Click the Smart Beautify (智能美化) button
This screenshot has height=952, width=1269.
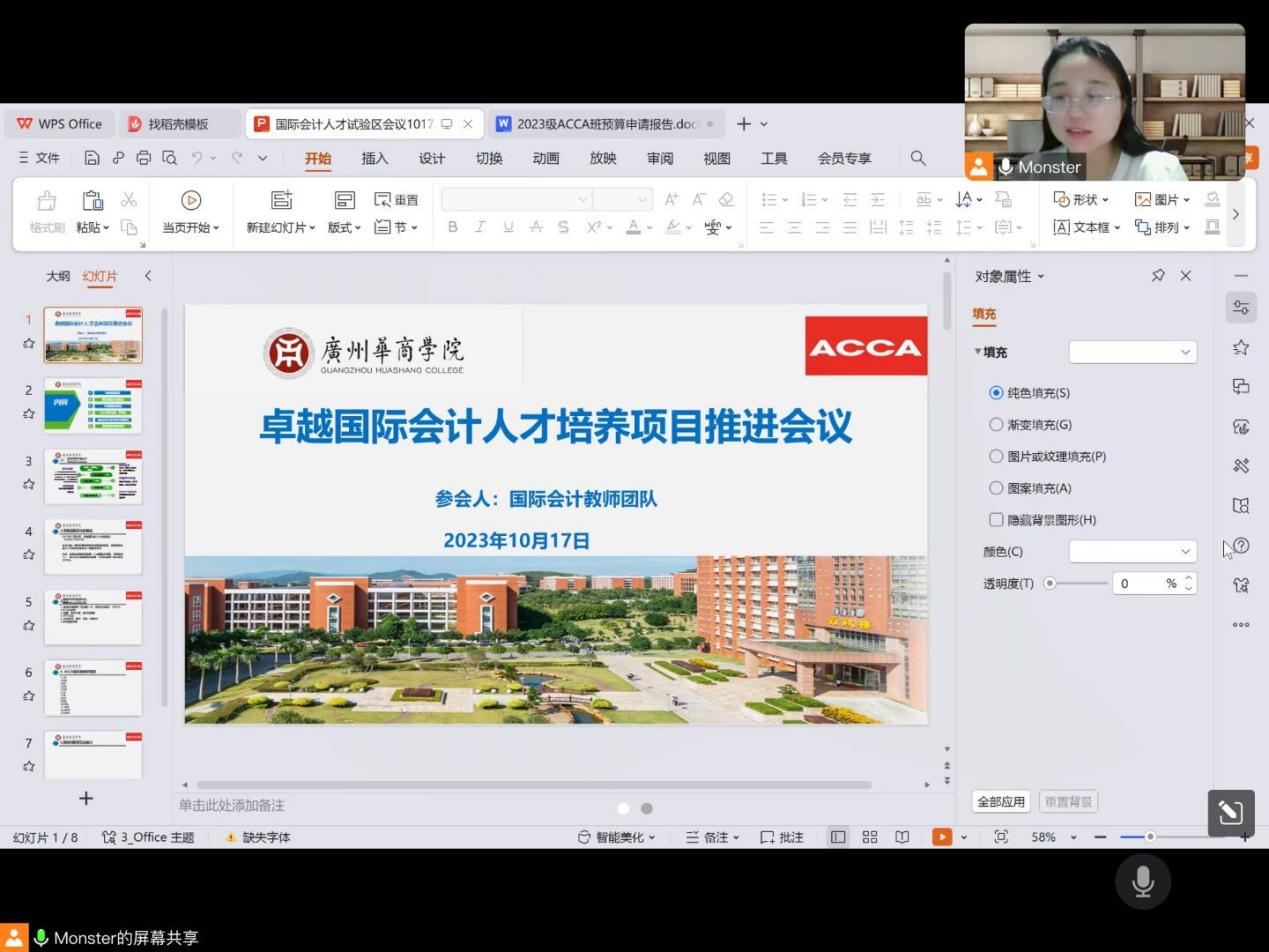pos(617,837)
